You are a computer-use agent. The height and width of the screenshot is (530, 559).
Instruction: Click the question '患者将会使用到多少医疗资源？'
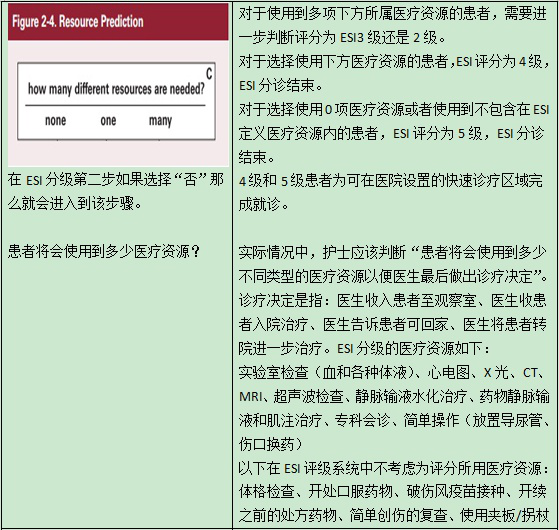104,252
